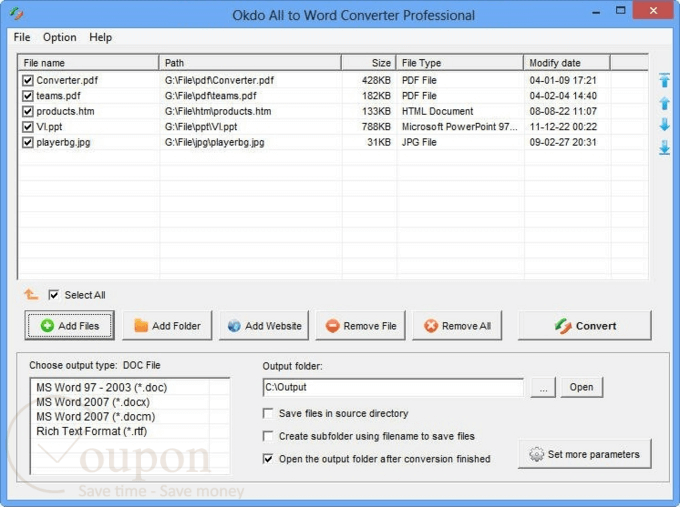Click the Microsoft PowerPoint 97... type cell

[x=459, y=127]
